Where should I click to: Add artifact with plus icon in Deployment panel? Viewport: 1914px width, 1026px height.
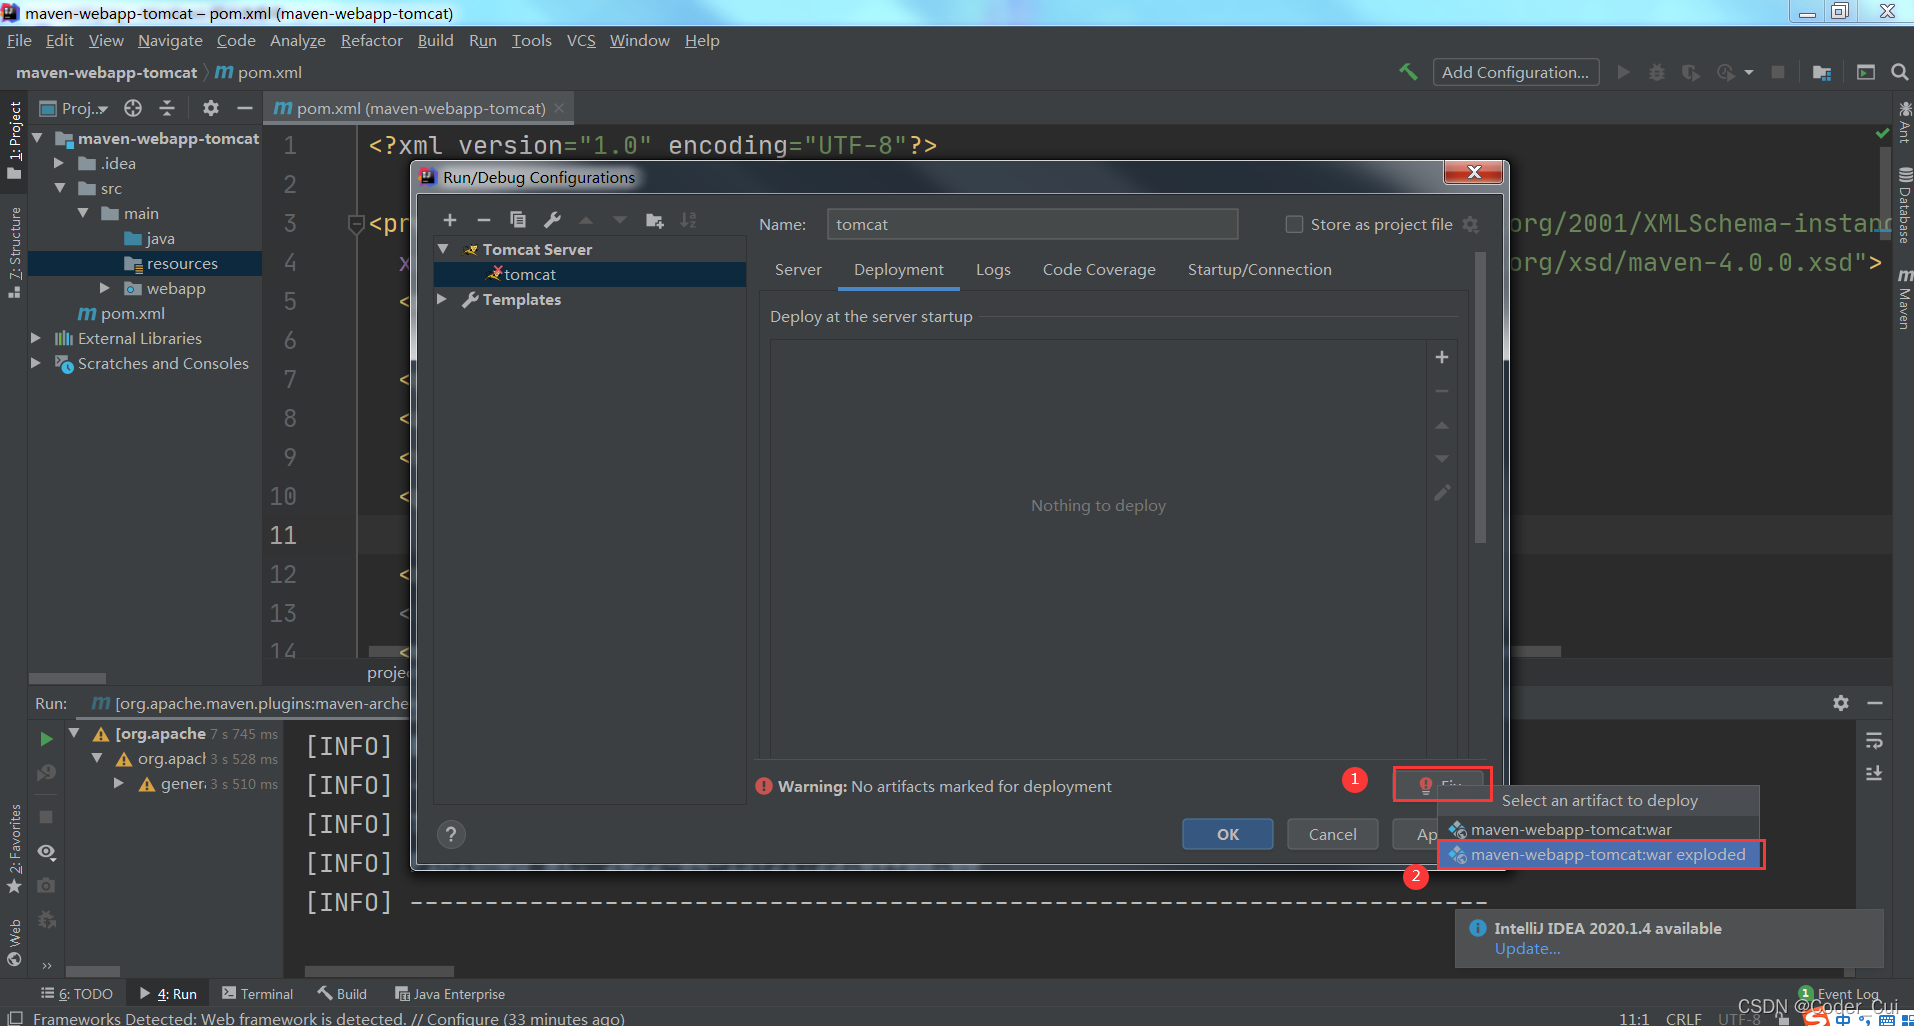click(x=1442, y=357)
